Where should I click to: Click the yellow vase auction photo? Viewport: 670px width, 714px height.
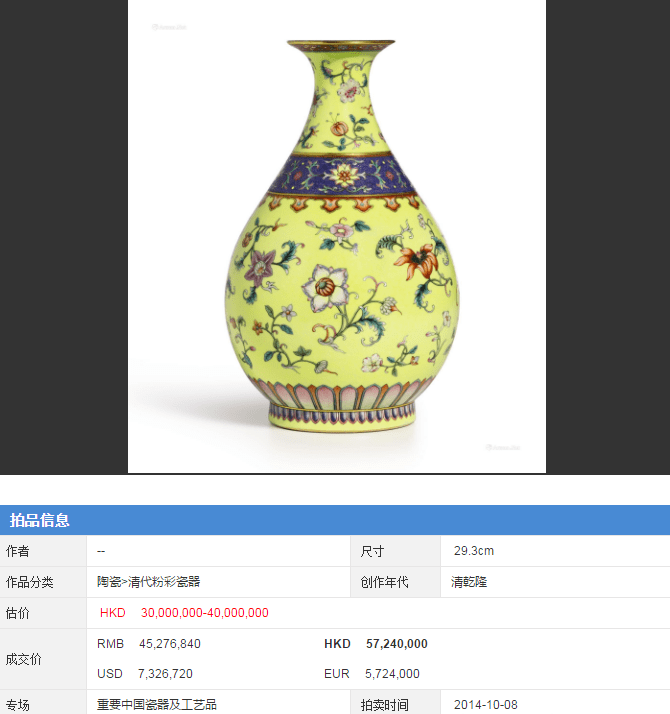(x=337, y=236)
